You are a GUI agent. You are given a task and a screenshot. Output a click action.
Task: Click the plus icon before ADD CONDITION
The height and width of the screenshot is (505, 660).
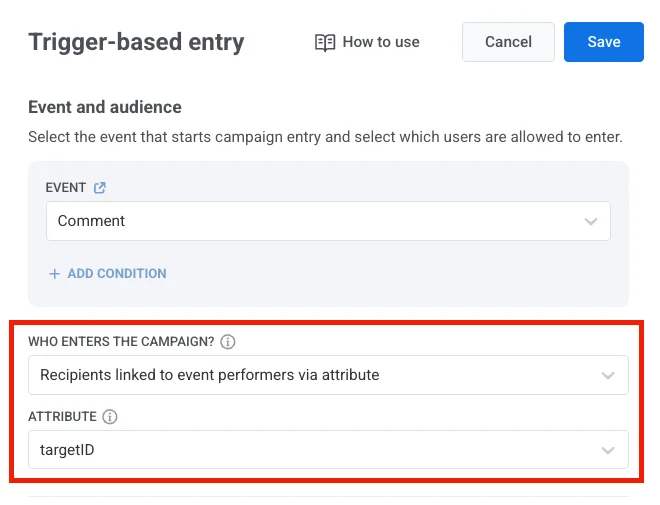[55, 273]
